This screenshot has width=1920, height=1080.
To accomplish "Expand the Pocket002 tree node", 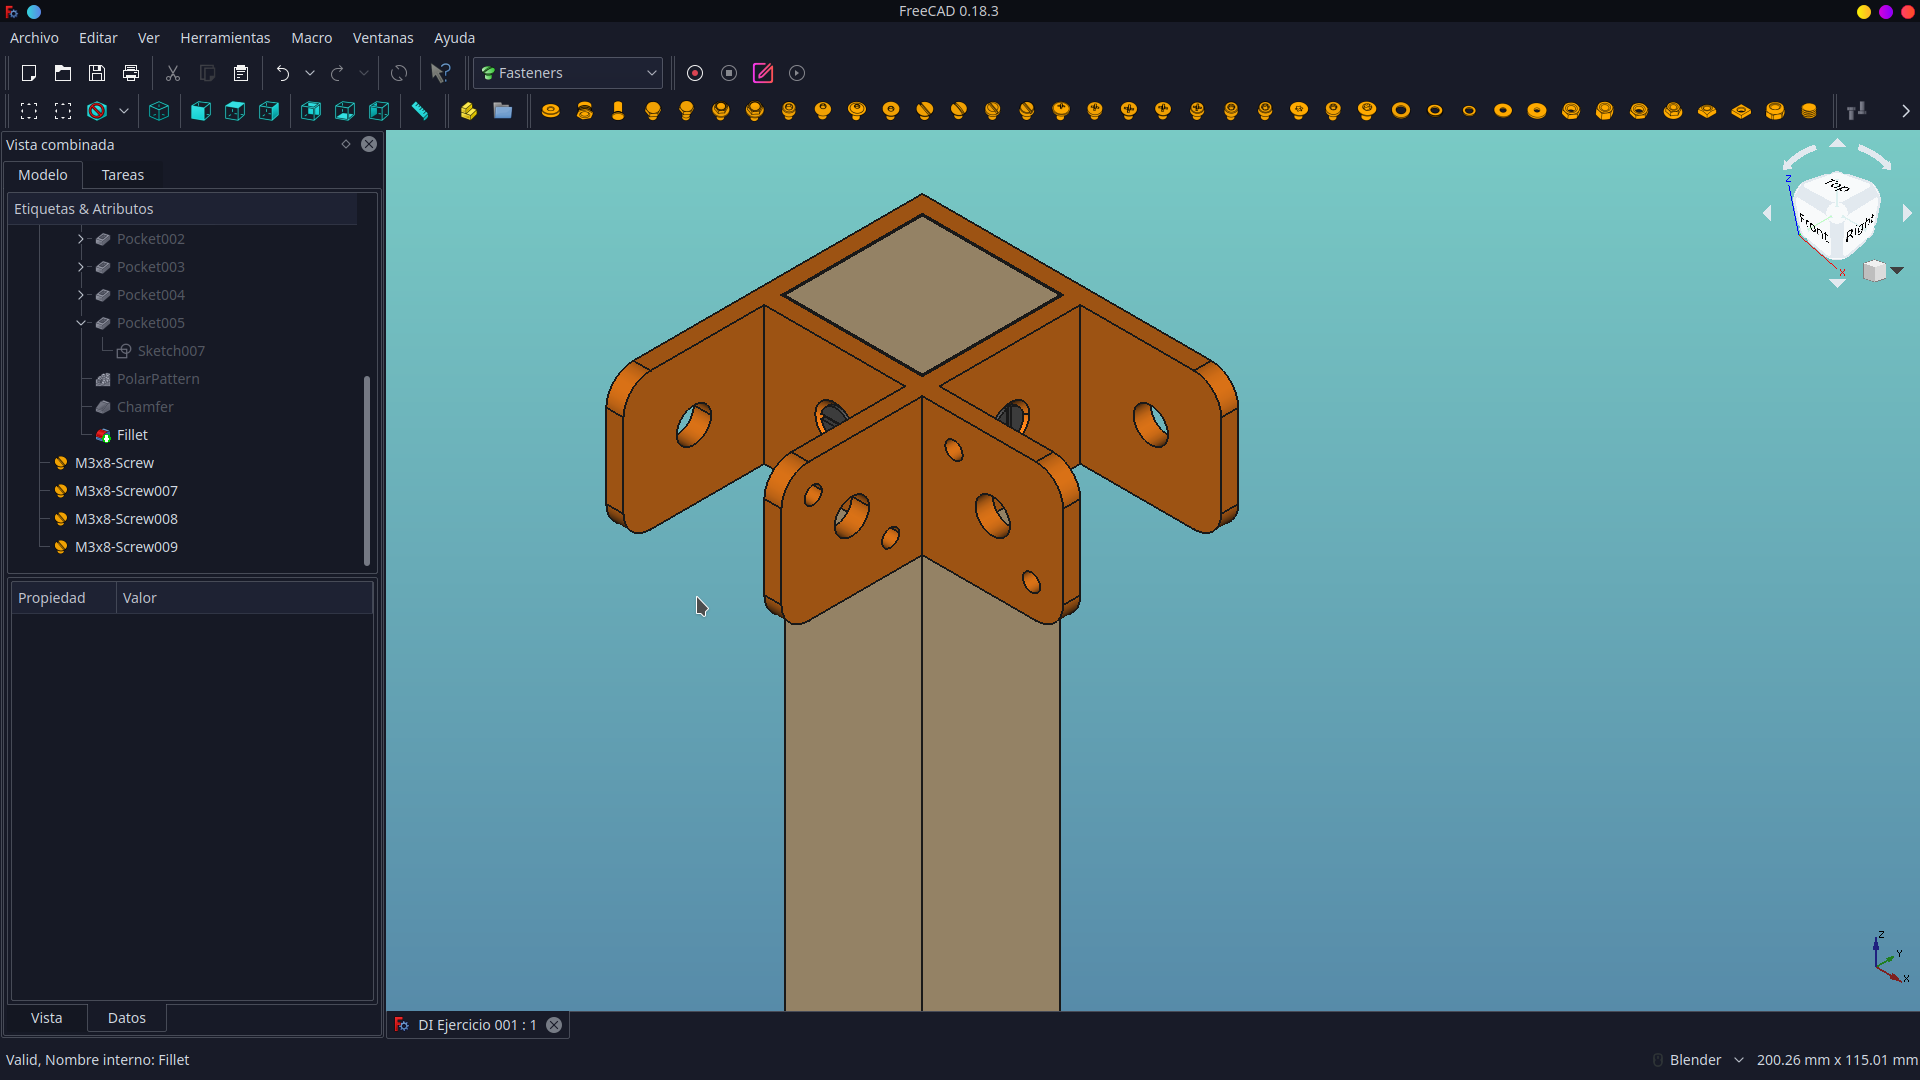I will coord(81,239).
